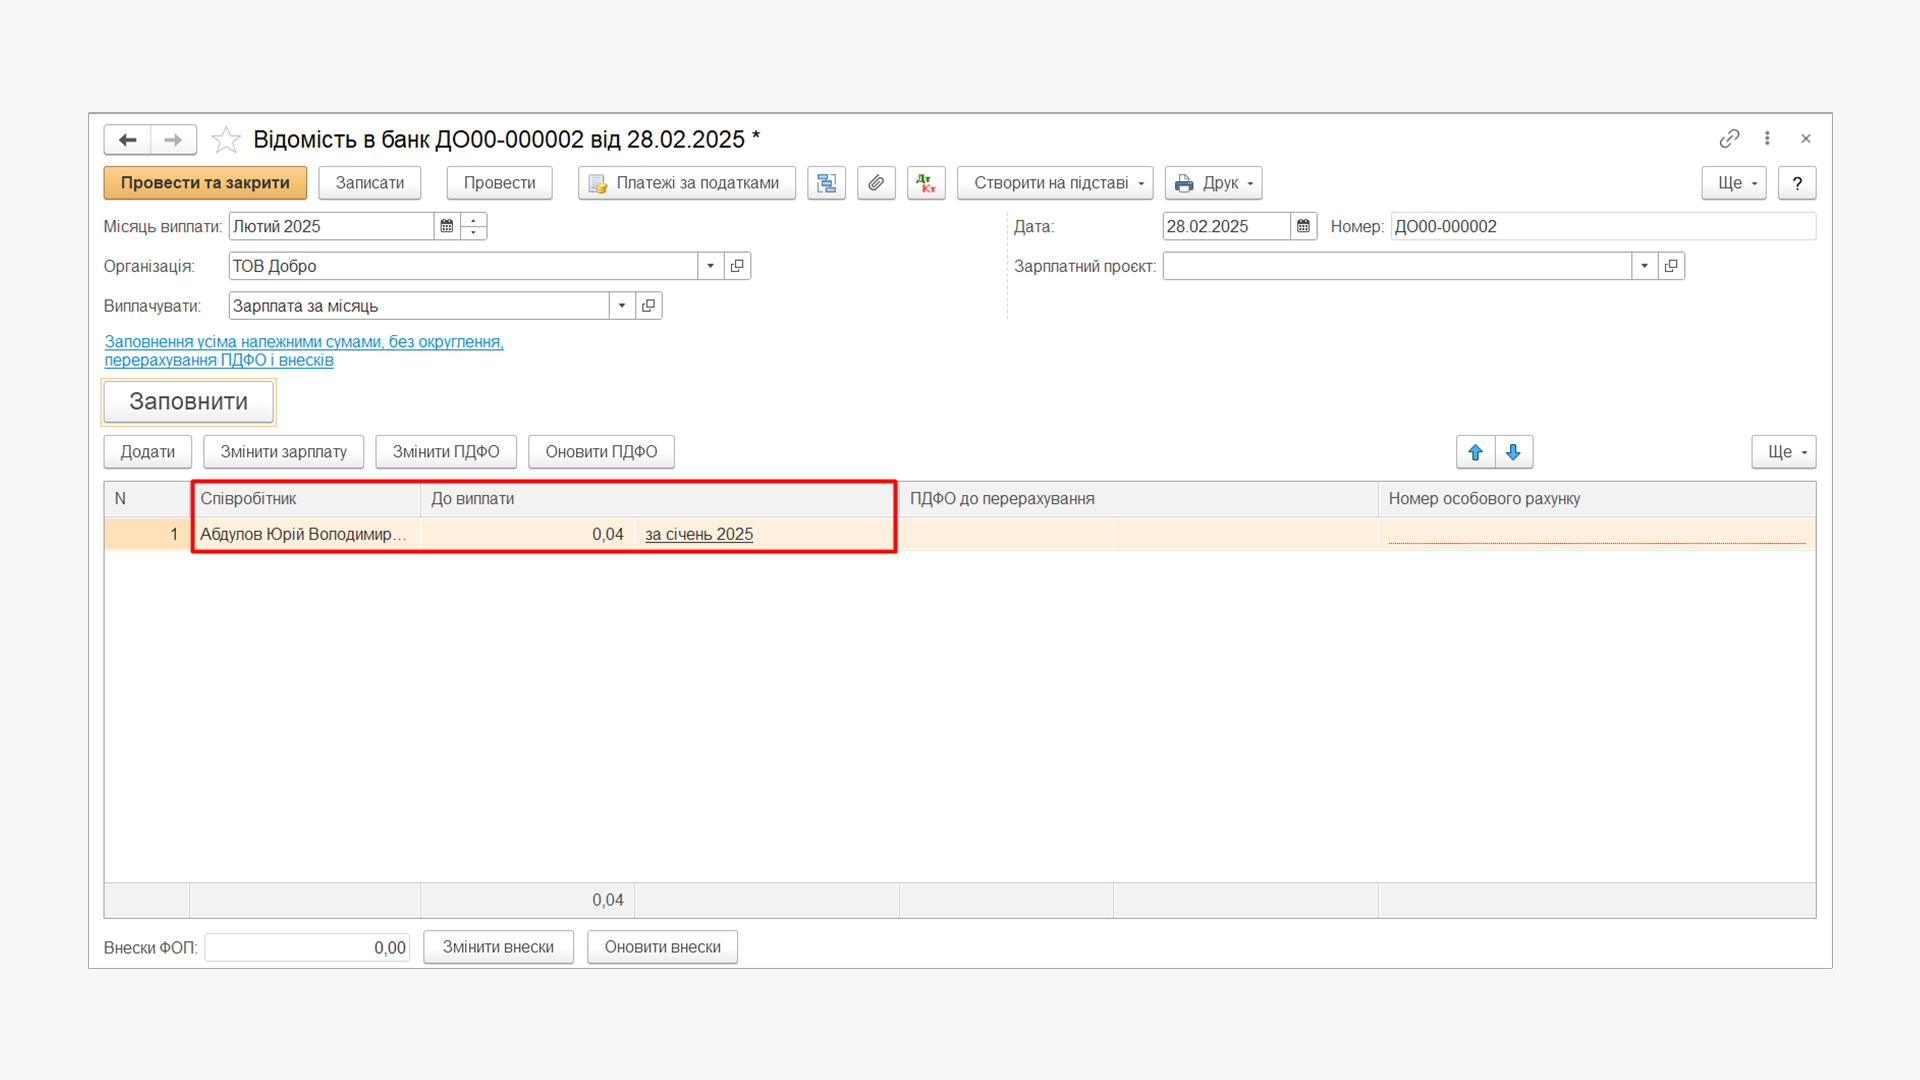1920x1080 pixels.
Task: Open Друк print menu
Action: click(x=1213, y=183)
